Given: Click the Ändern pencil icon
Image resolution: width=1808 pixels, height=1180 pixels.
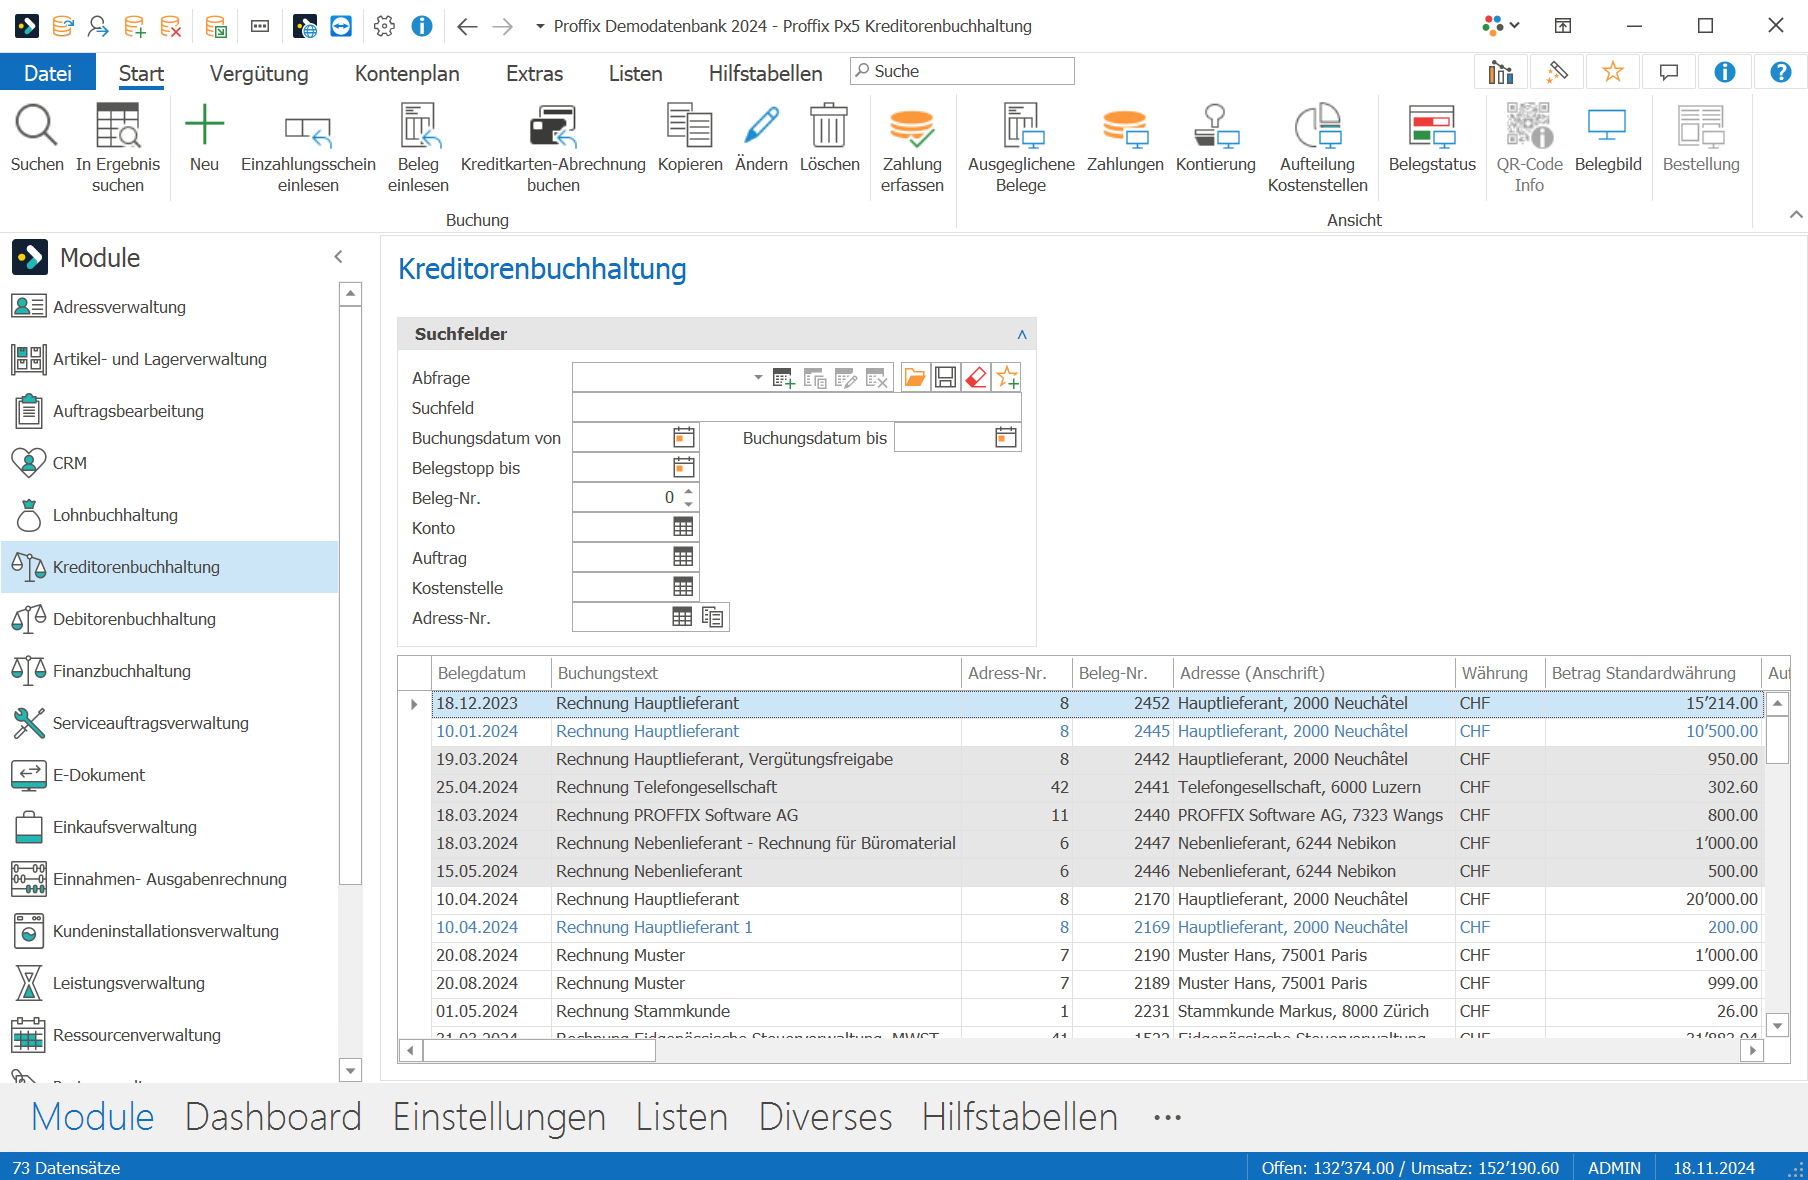Looking at the screenshot, I should [761, 126].
